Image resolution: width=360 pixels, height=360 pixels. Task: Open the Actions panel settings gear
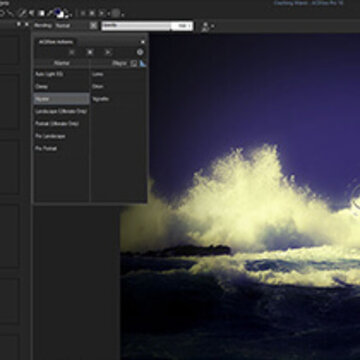(140, 52)
